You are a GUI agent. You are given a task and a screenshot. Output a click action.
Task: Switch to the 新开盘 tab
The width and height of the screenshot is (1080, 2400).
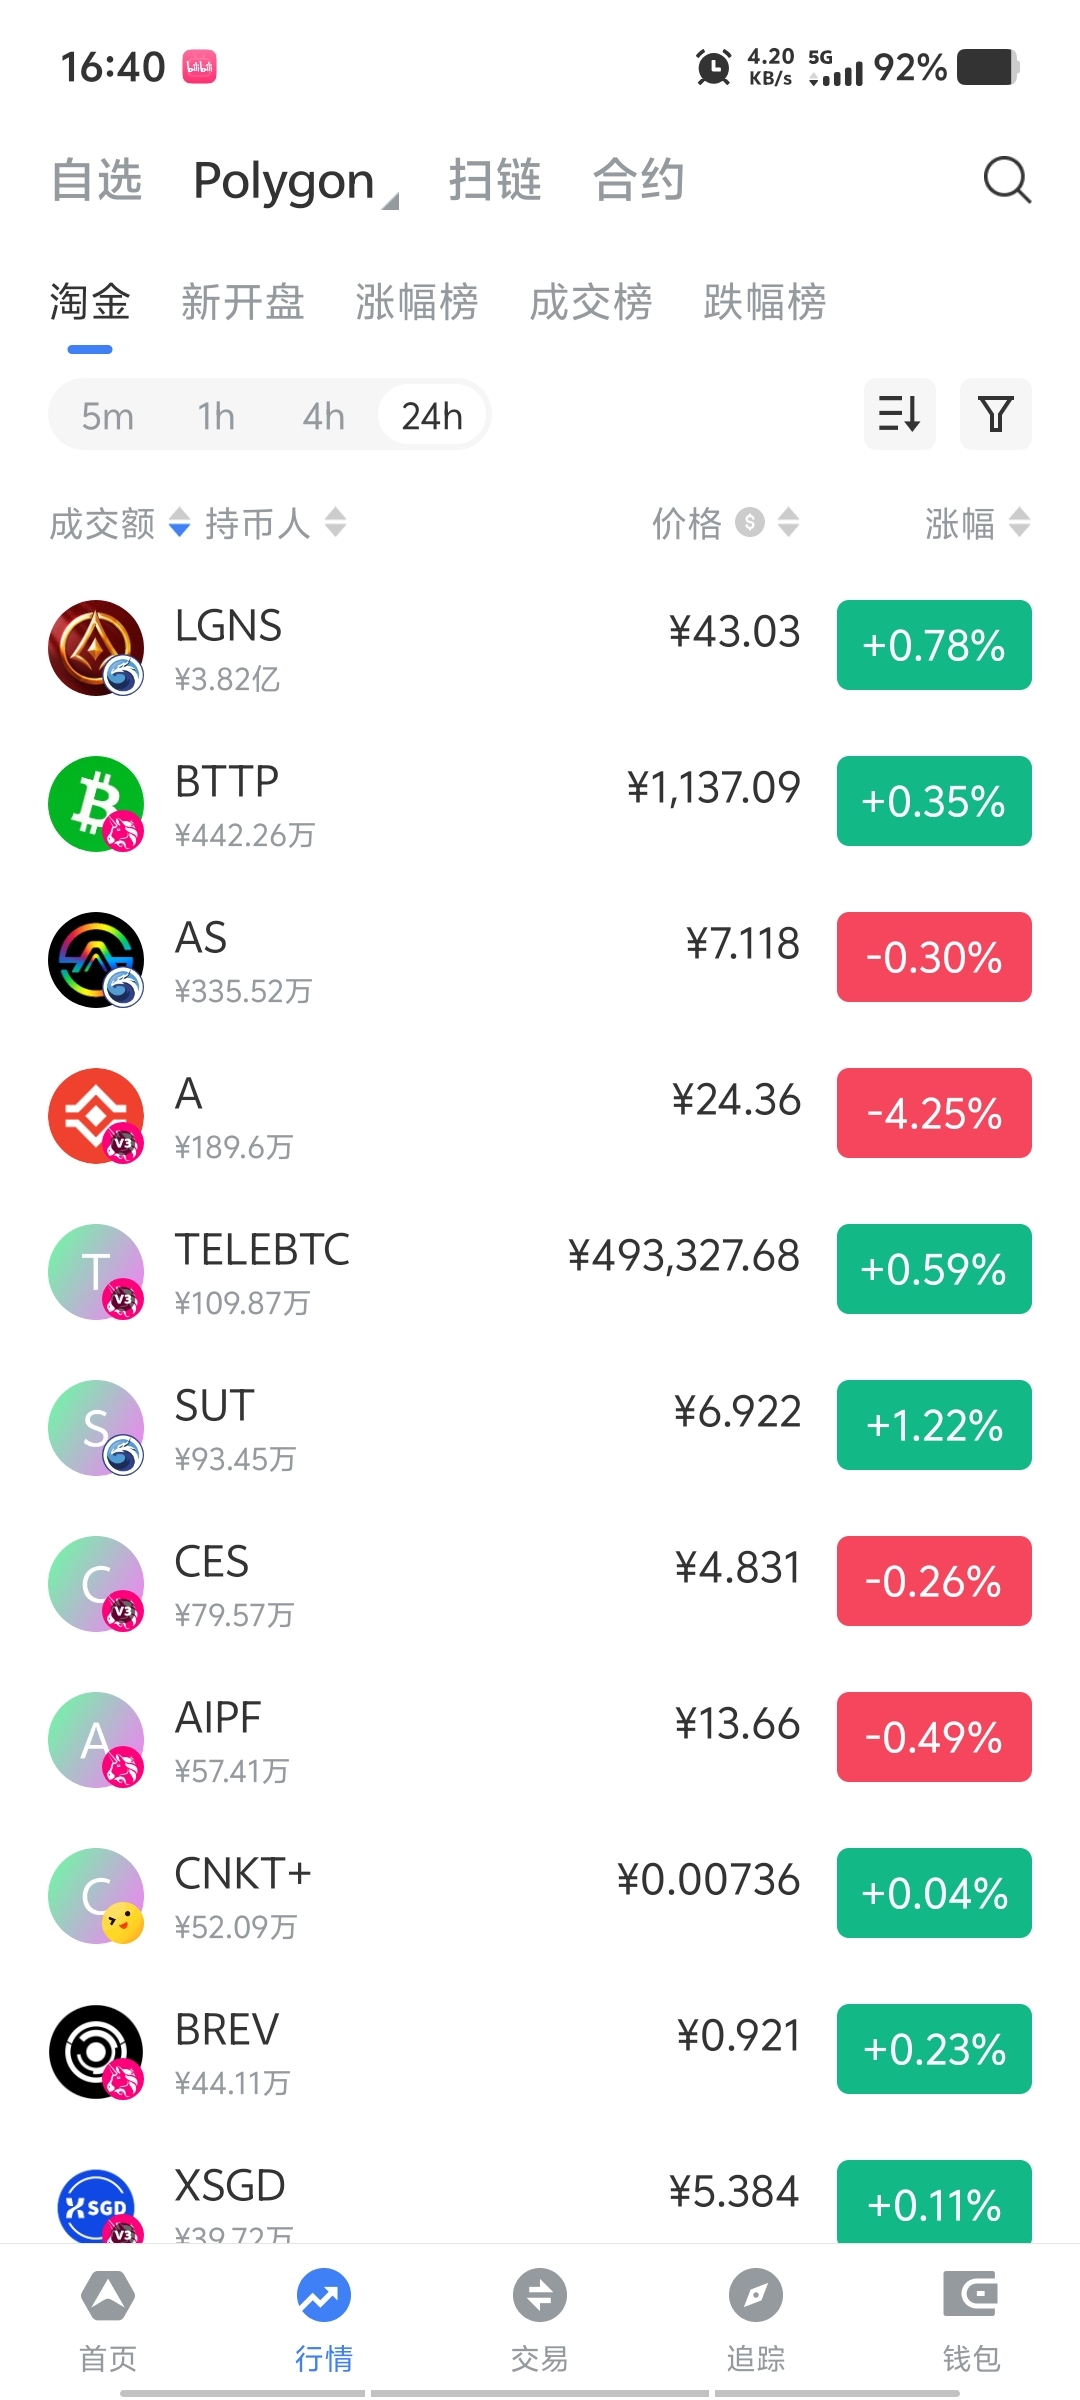(x=242, y=302)
